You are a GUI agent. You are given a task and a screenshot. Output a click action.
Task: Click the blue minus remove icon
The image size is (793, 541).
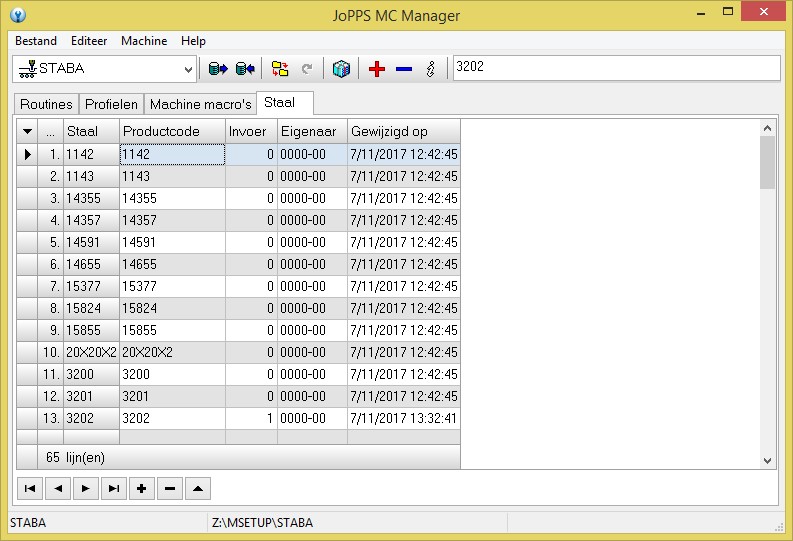click(404, 69)
